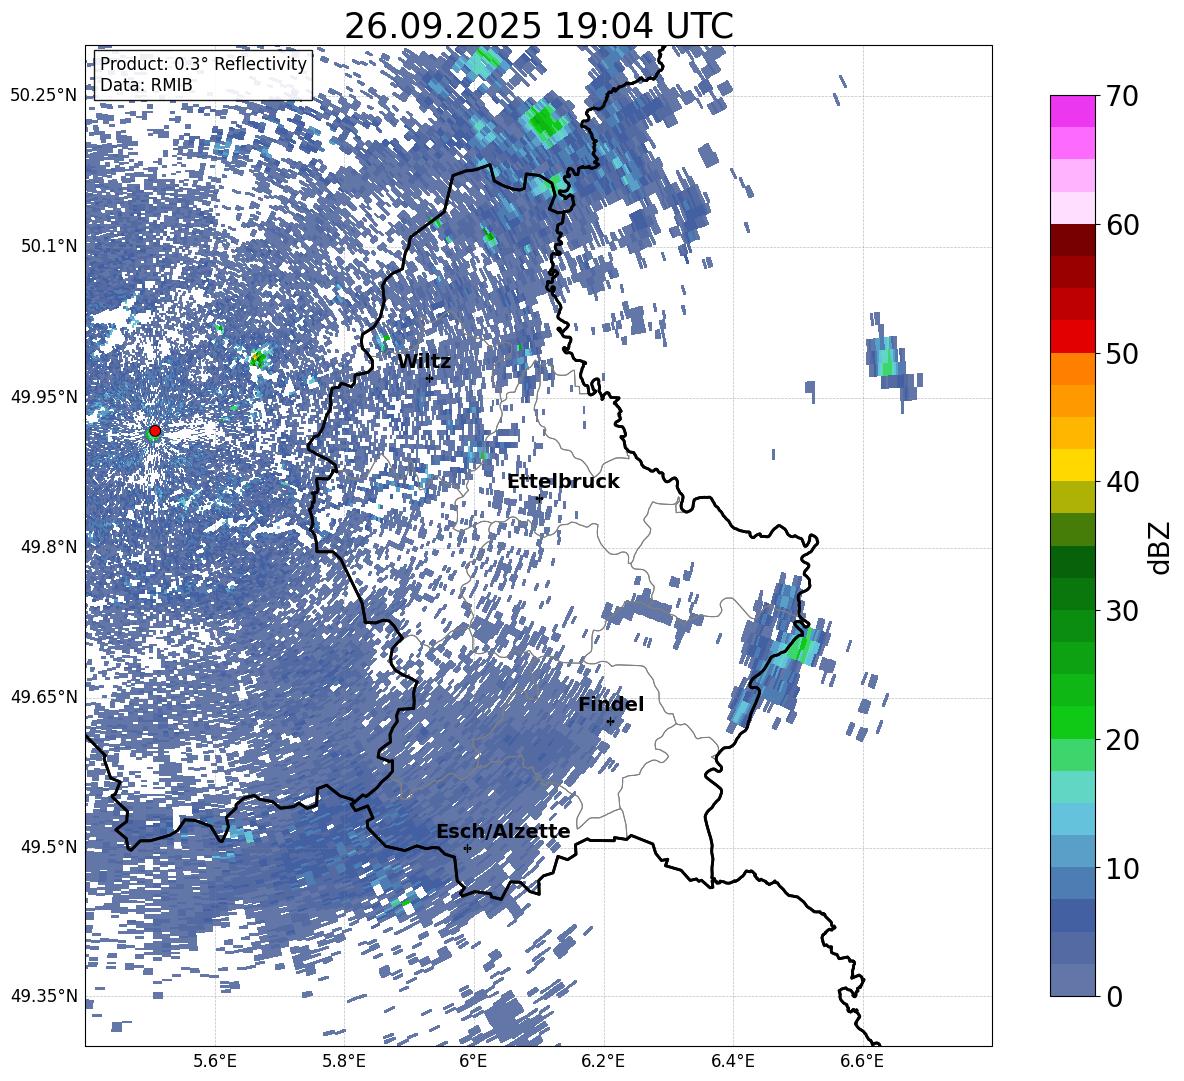The image size is (1184, 1081).
Task: Click the Esch/Alzette location cross marker
Action: click(x=467, y=848)
